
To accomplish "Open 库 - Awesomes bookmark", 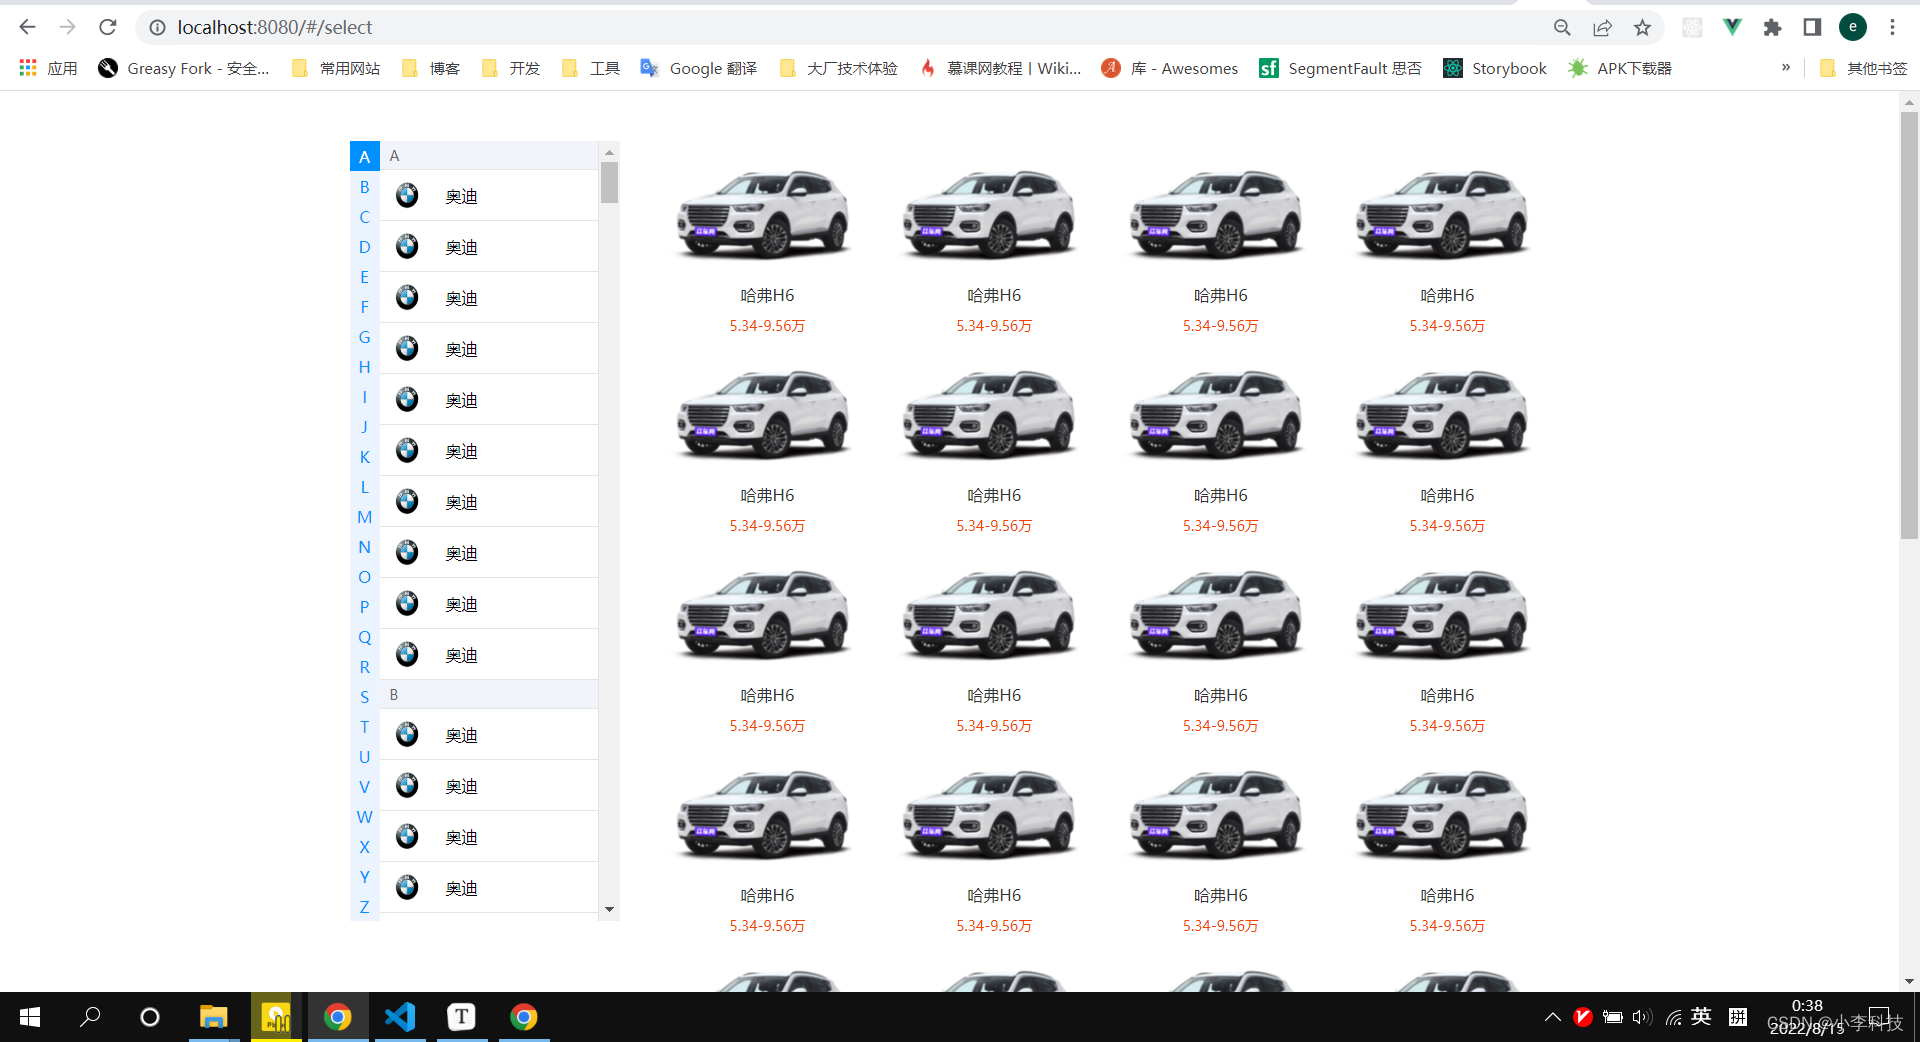I will pyautogui.click(x=1170, y=68).
